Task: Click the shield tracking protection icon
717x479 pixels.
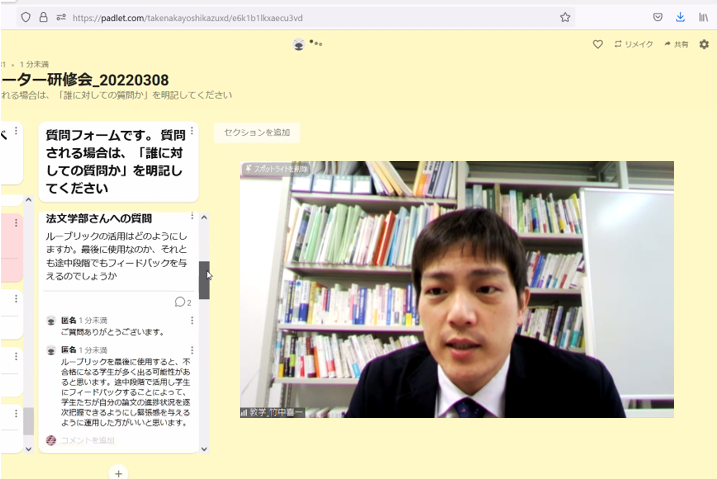Action: [x=26, y=17]
